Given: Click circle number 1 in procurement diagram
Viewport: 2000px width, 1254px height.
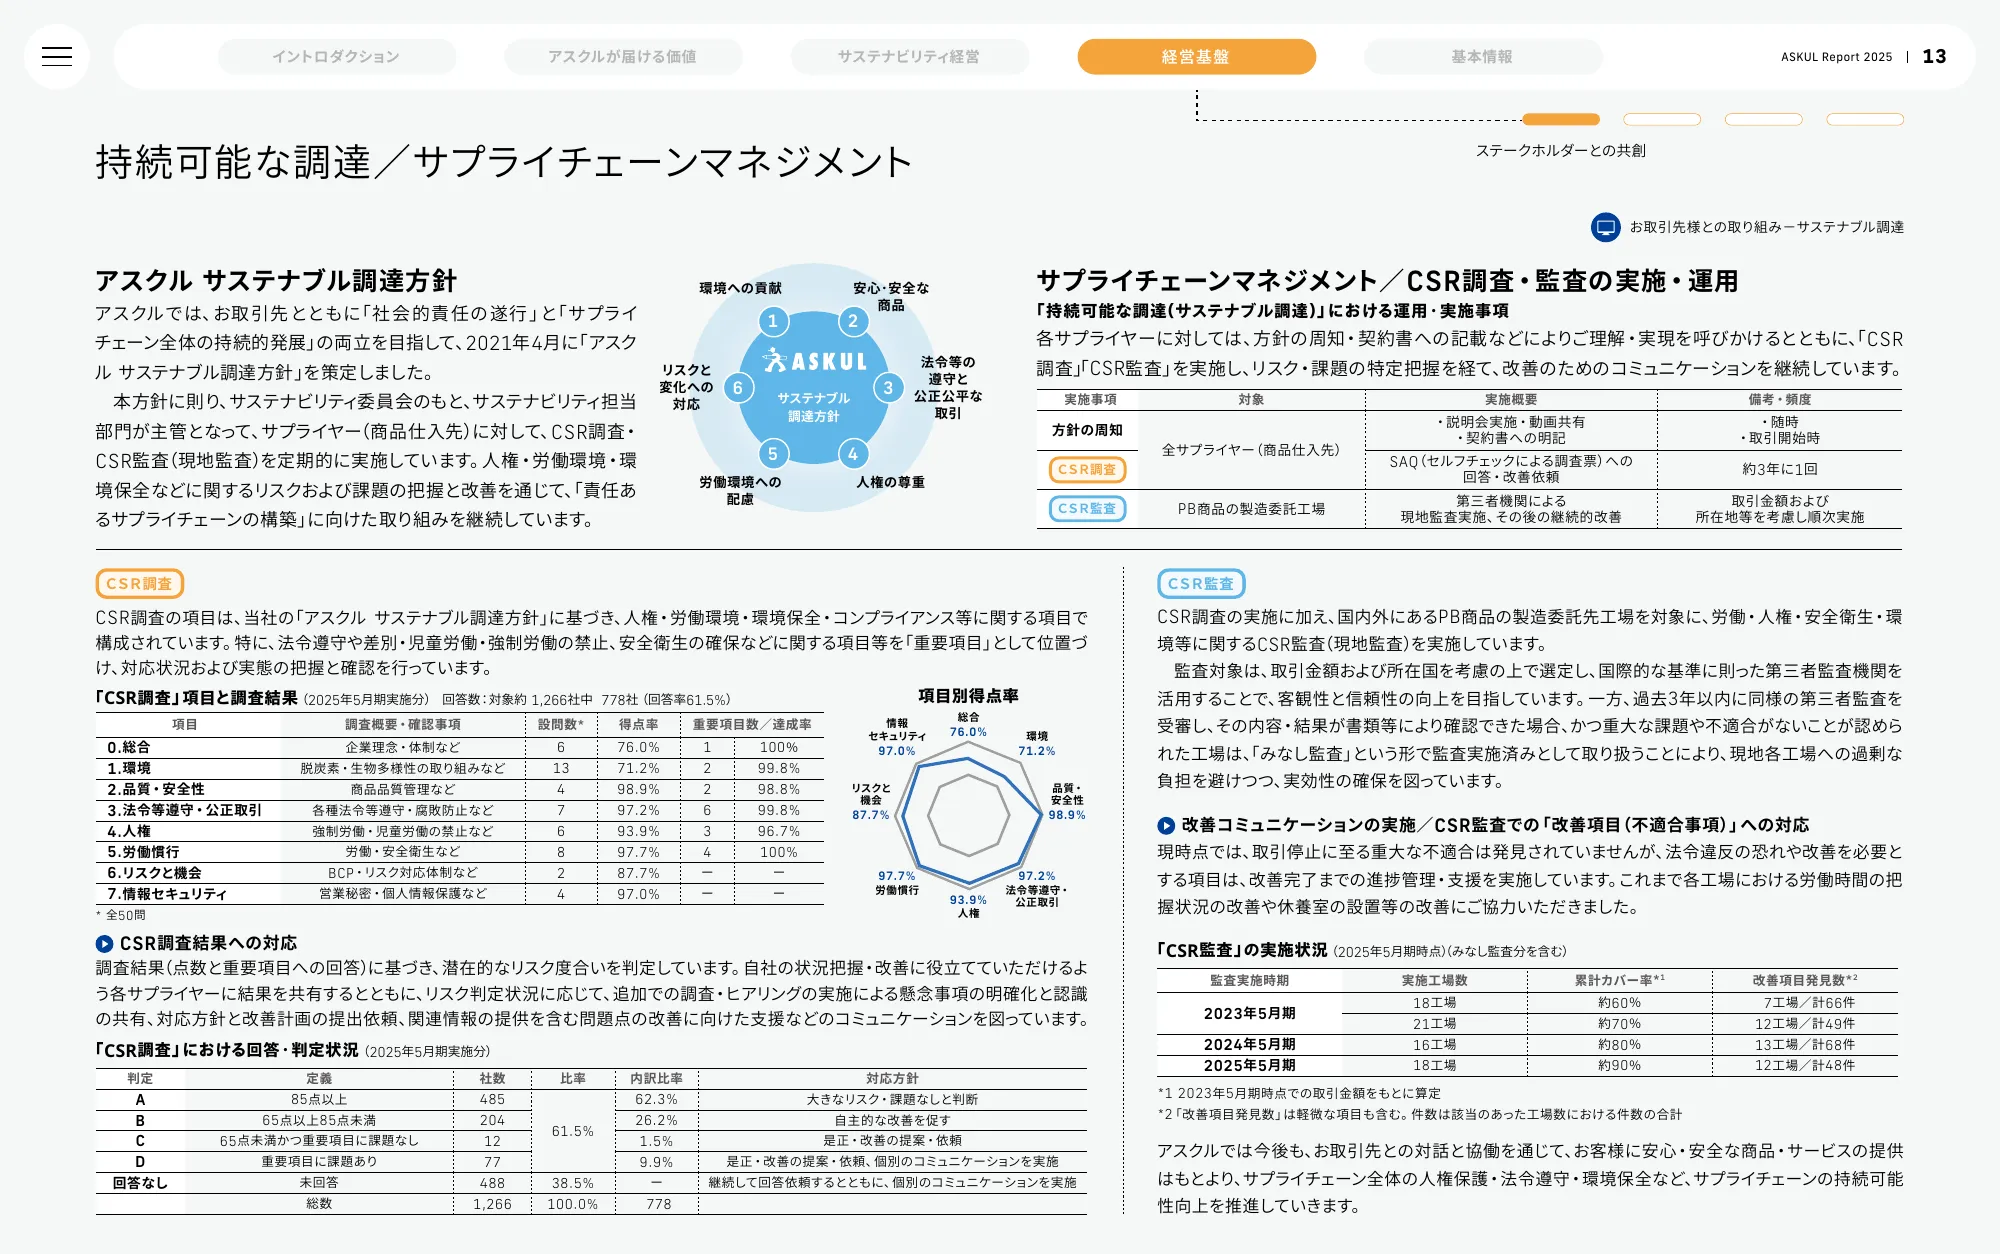Looking at the screenshot, I should (x=772, y=321).
